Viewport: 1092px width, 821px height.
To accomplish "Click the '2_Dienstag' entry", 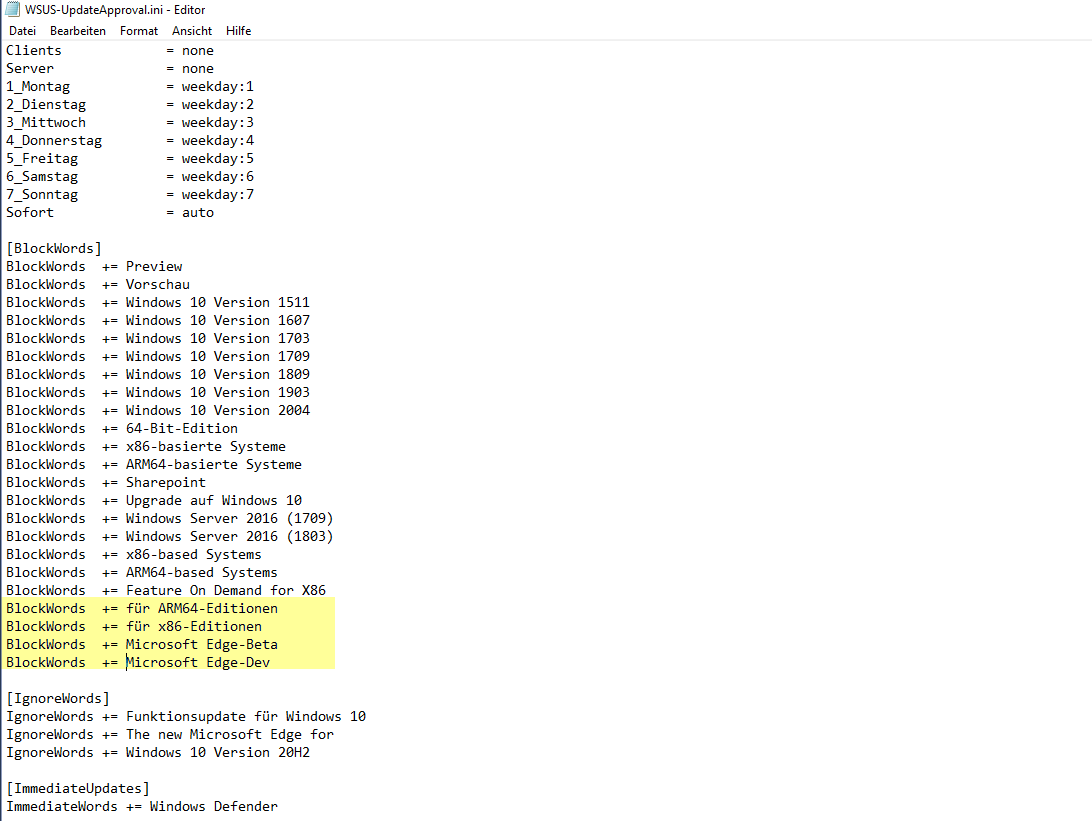I will [46, 104].
